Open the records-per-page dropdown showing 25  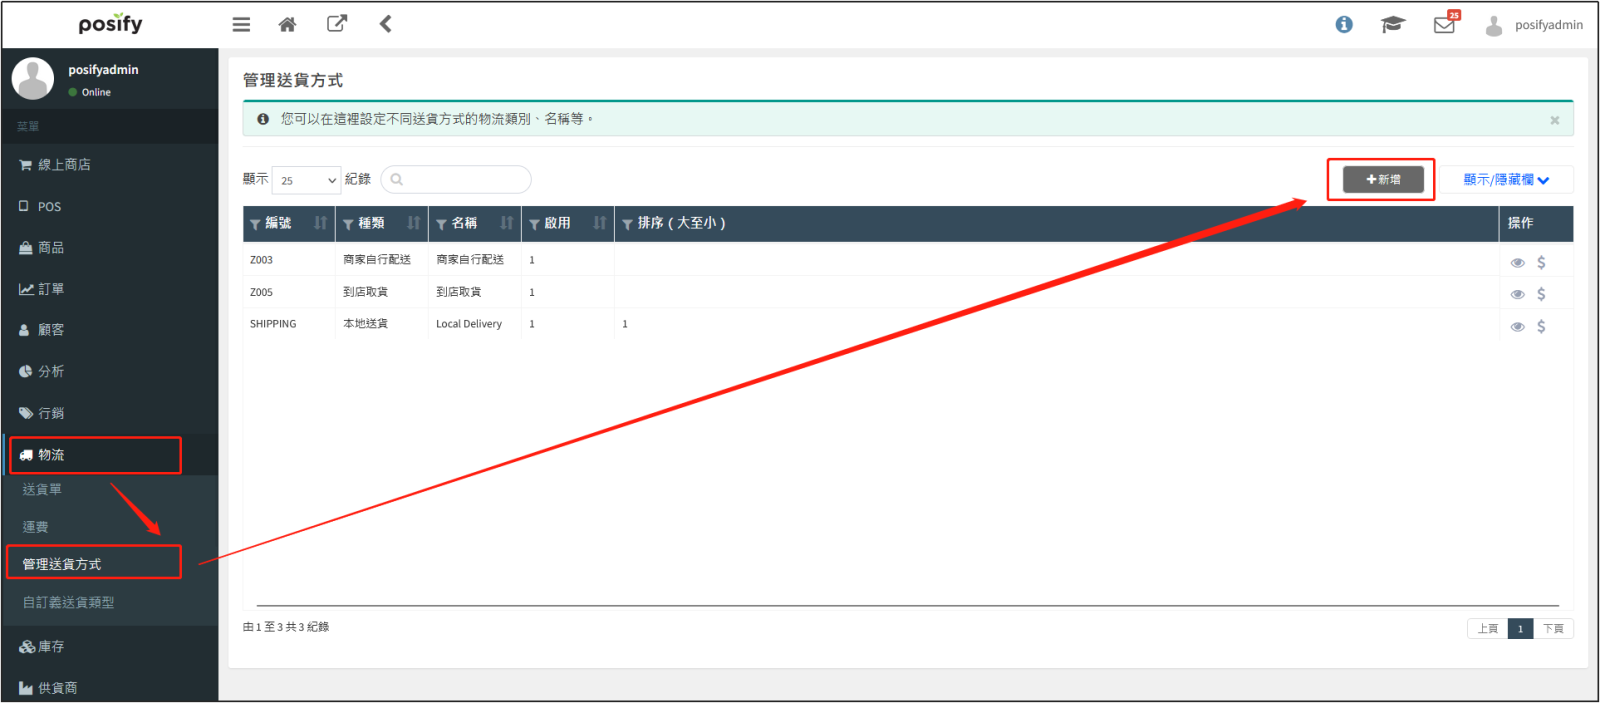[307, 180]
